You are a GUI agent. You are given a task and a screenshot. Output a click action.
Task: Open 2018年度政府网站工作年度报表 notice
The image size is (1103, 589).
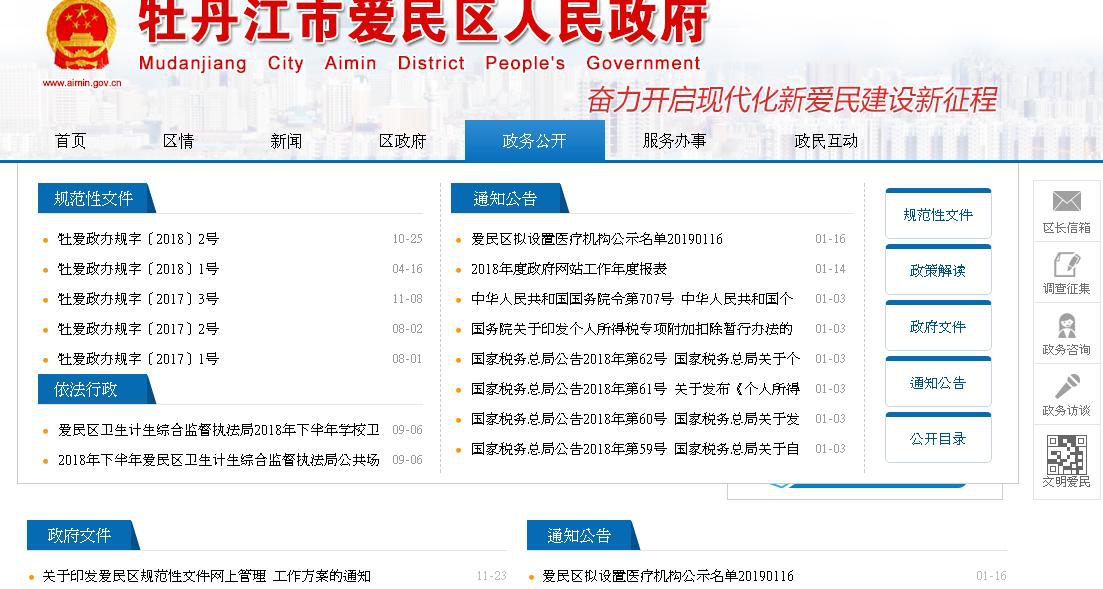(x=569, y=269)
